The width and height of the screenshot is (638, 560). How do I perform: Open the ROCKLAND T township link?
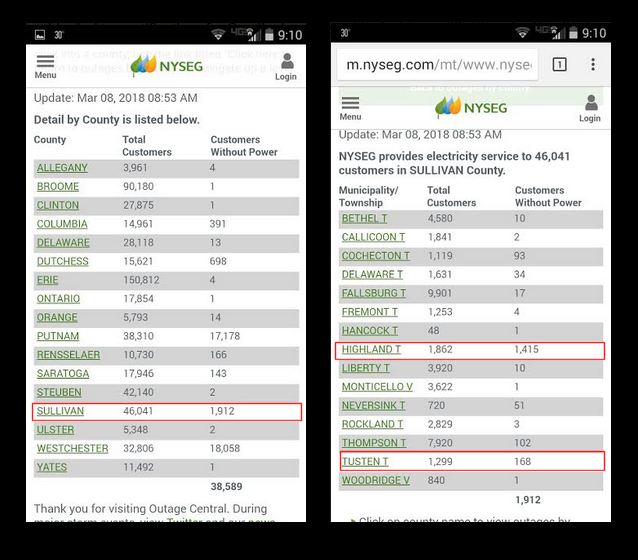pyautogui.click(x=372, y=424)
